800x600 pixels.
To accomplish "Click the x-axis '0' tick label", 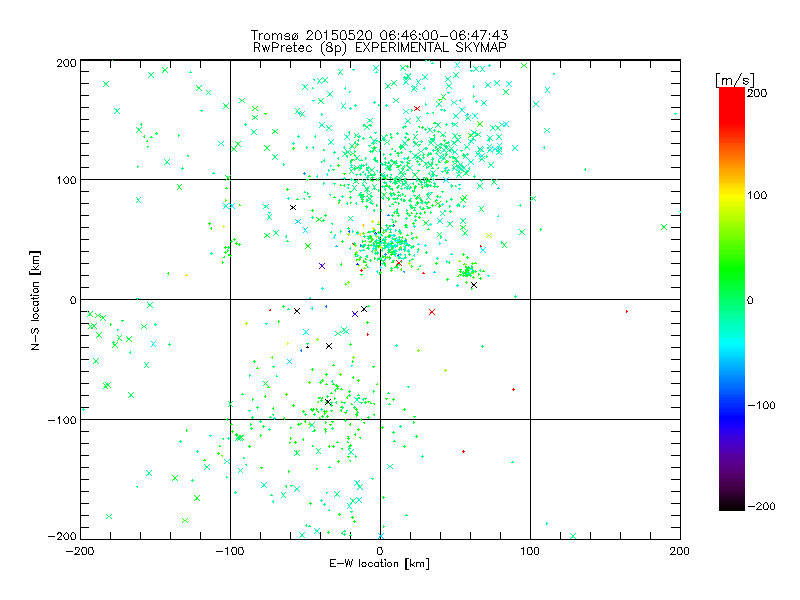I will [380, 552].
